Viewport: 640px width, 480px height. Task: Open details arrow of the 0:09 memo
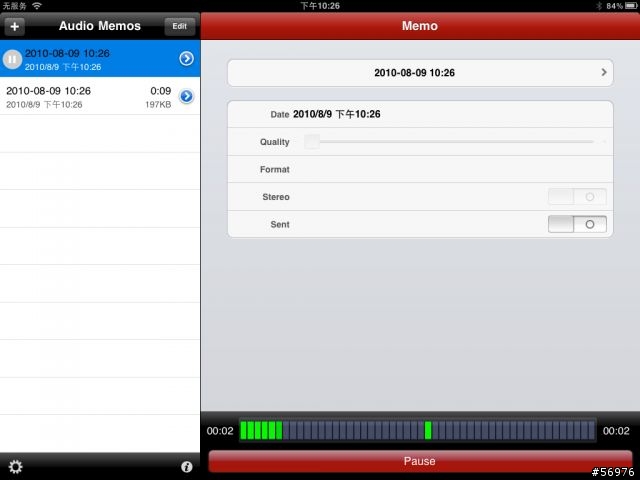[187, 96]
